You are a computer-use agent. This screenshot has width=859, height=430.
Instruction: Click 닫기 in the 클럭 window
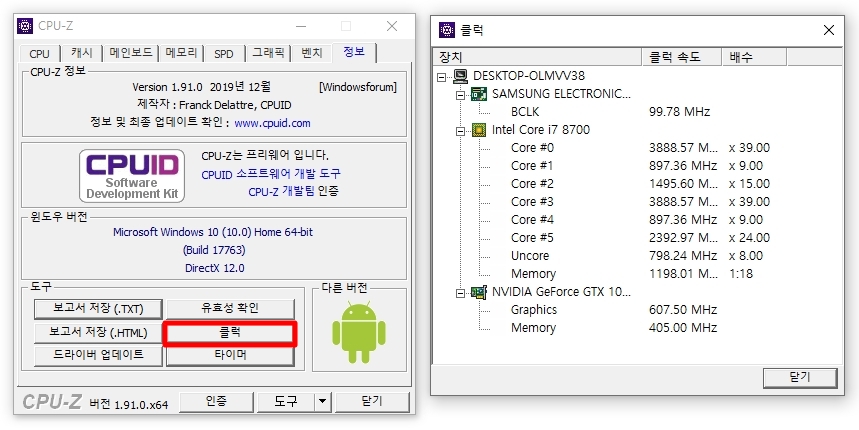click(800, 378)
